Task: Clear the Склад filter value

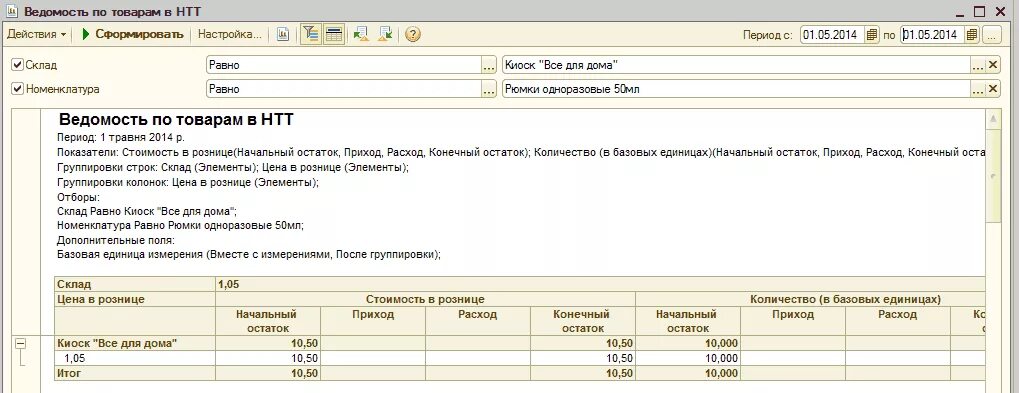Action: [x=993, y=65]
